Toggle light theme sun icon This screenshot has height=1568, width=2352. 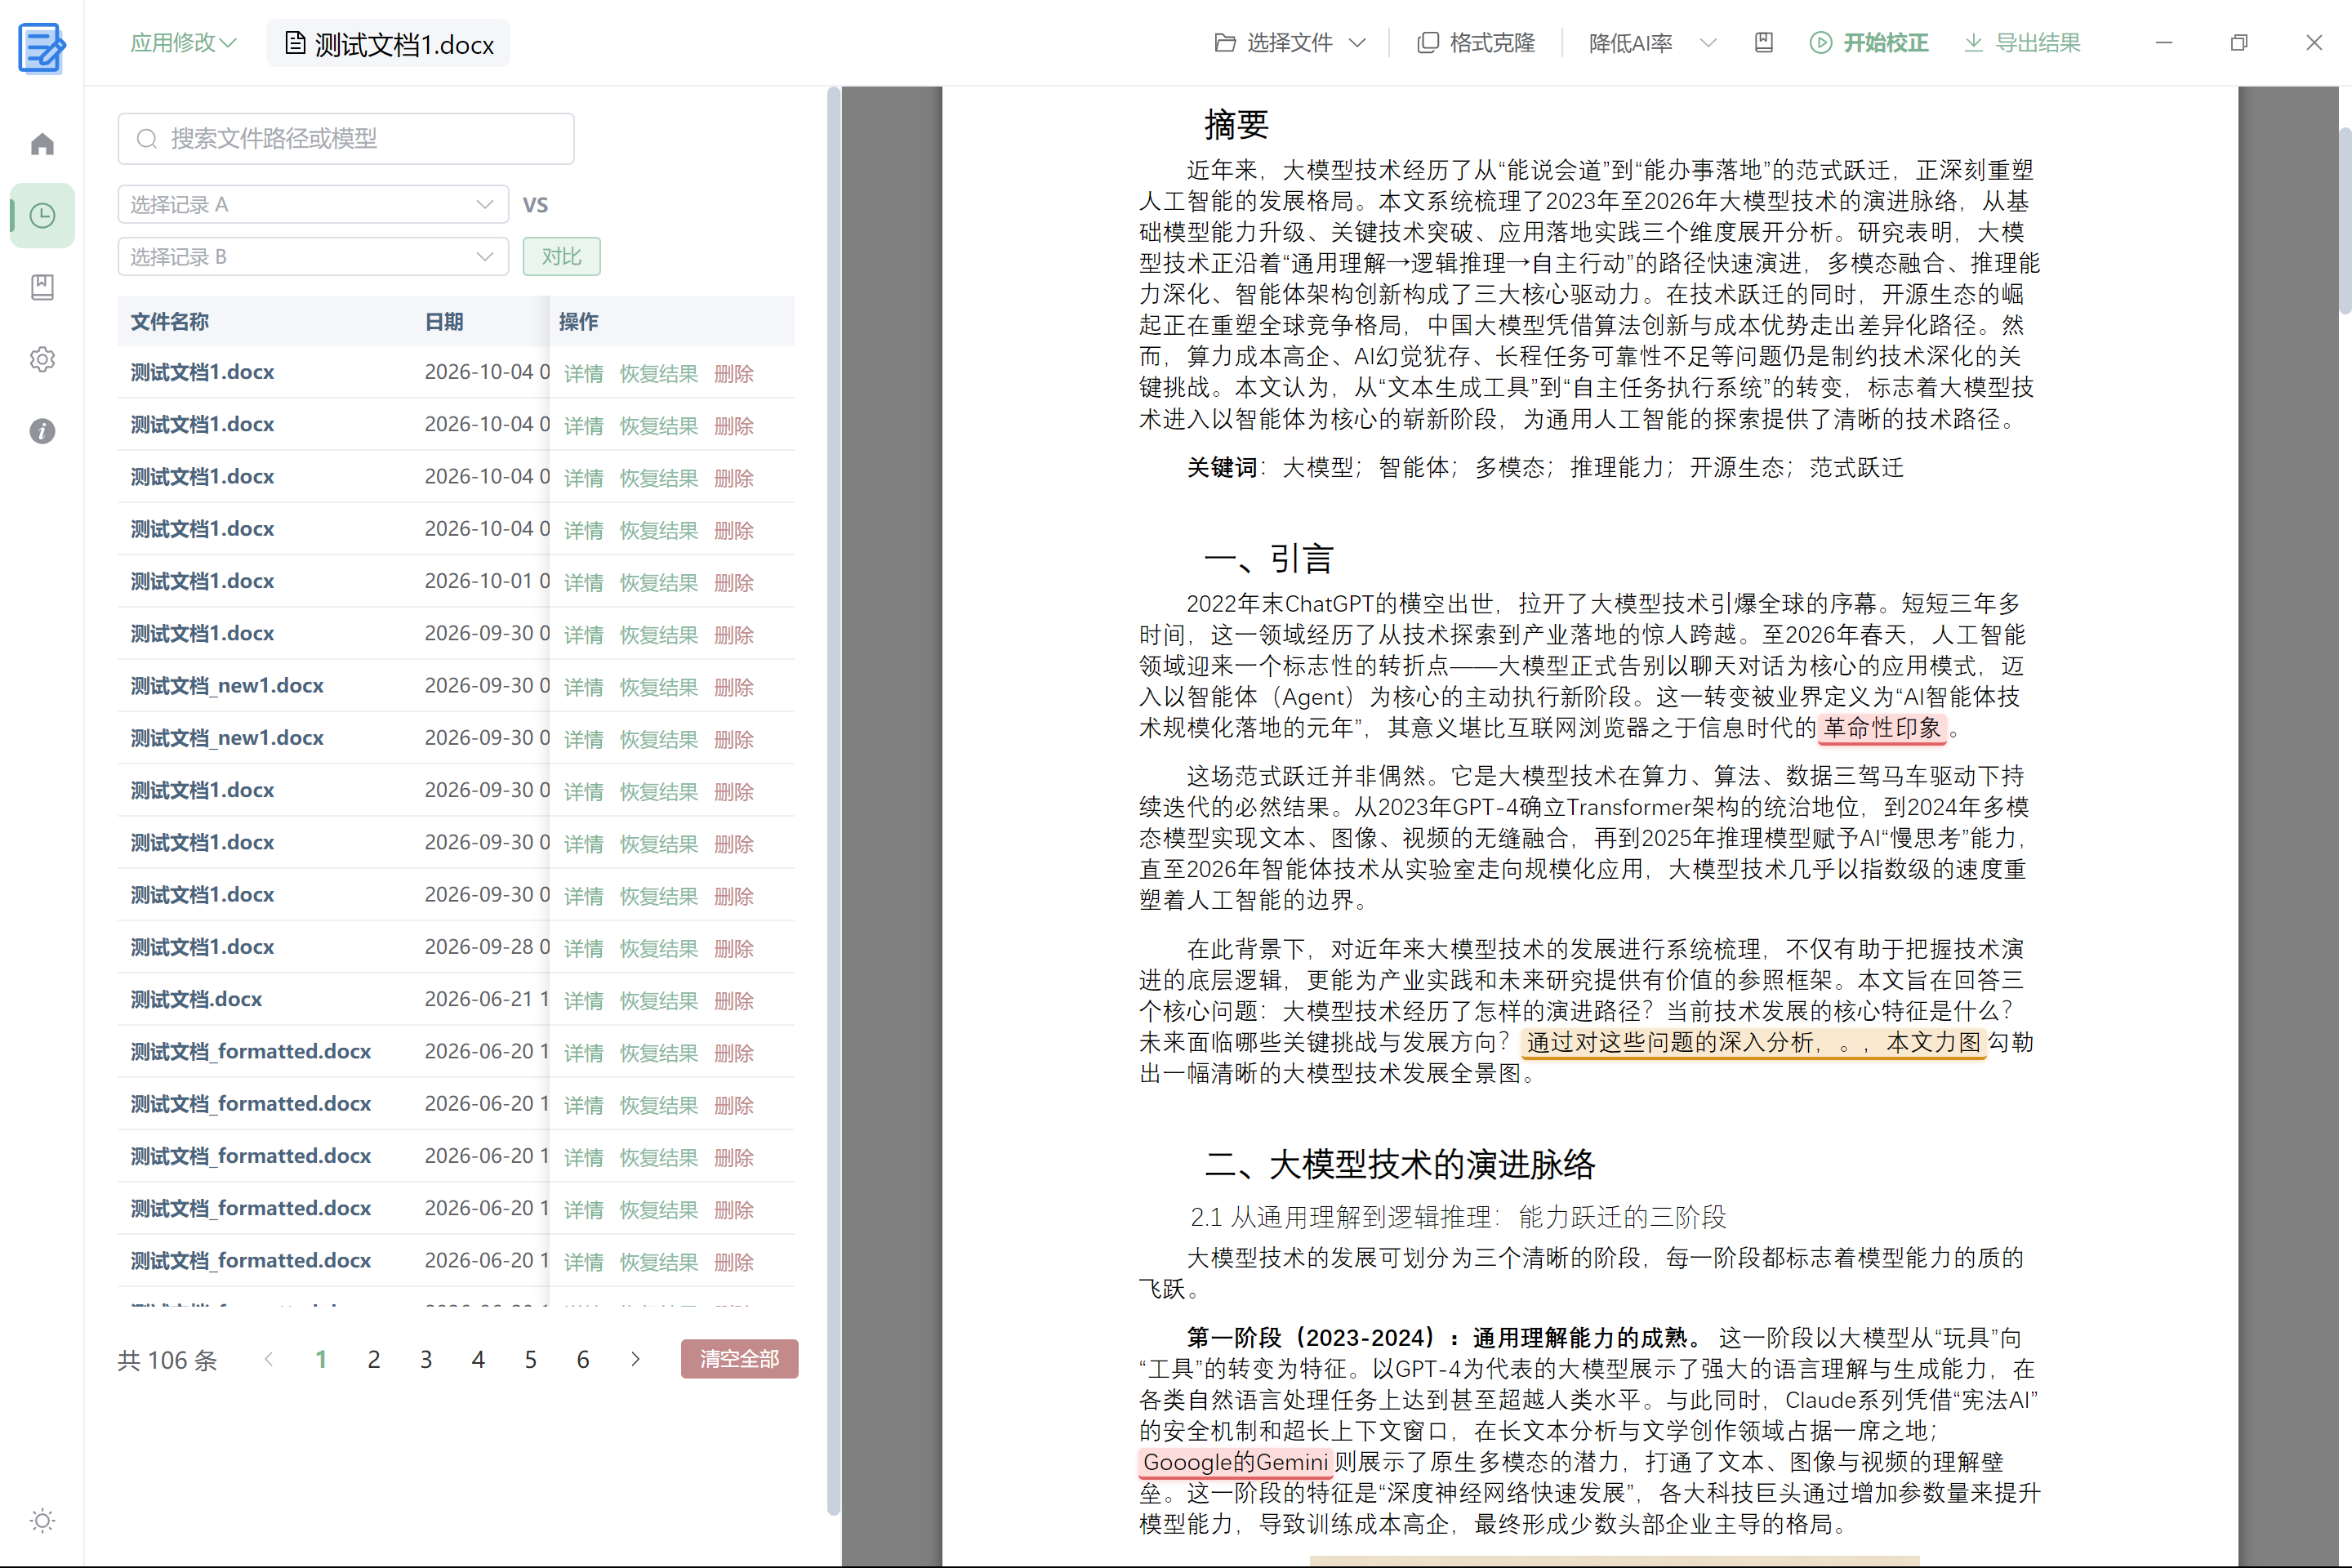(x=42, y=1520)
